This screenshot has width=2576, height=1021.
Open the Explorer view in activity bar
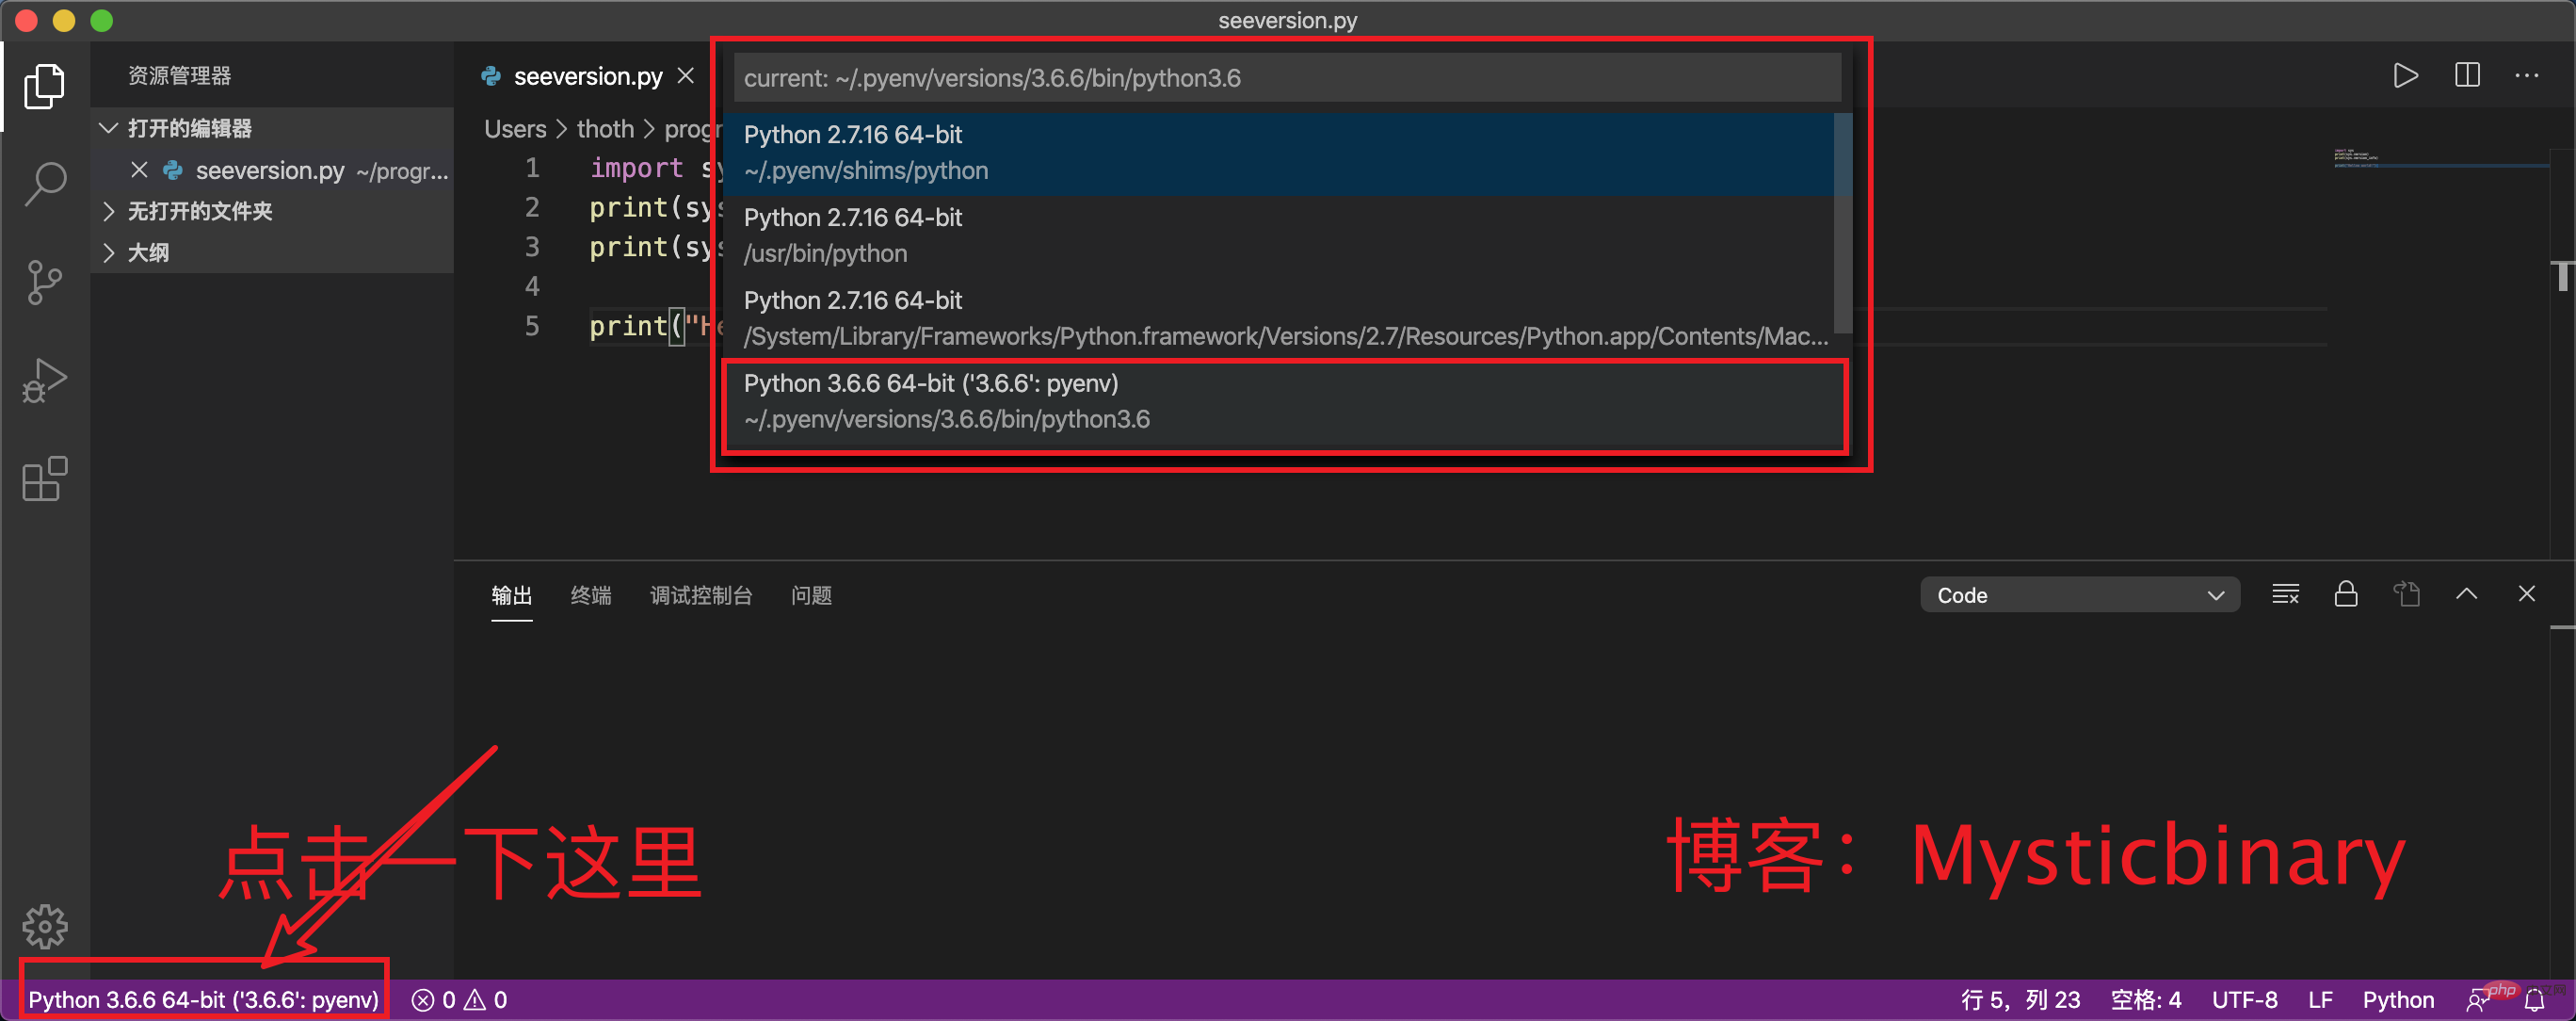click(x=44, y=86)
